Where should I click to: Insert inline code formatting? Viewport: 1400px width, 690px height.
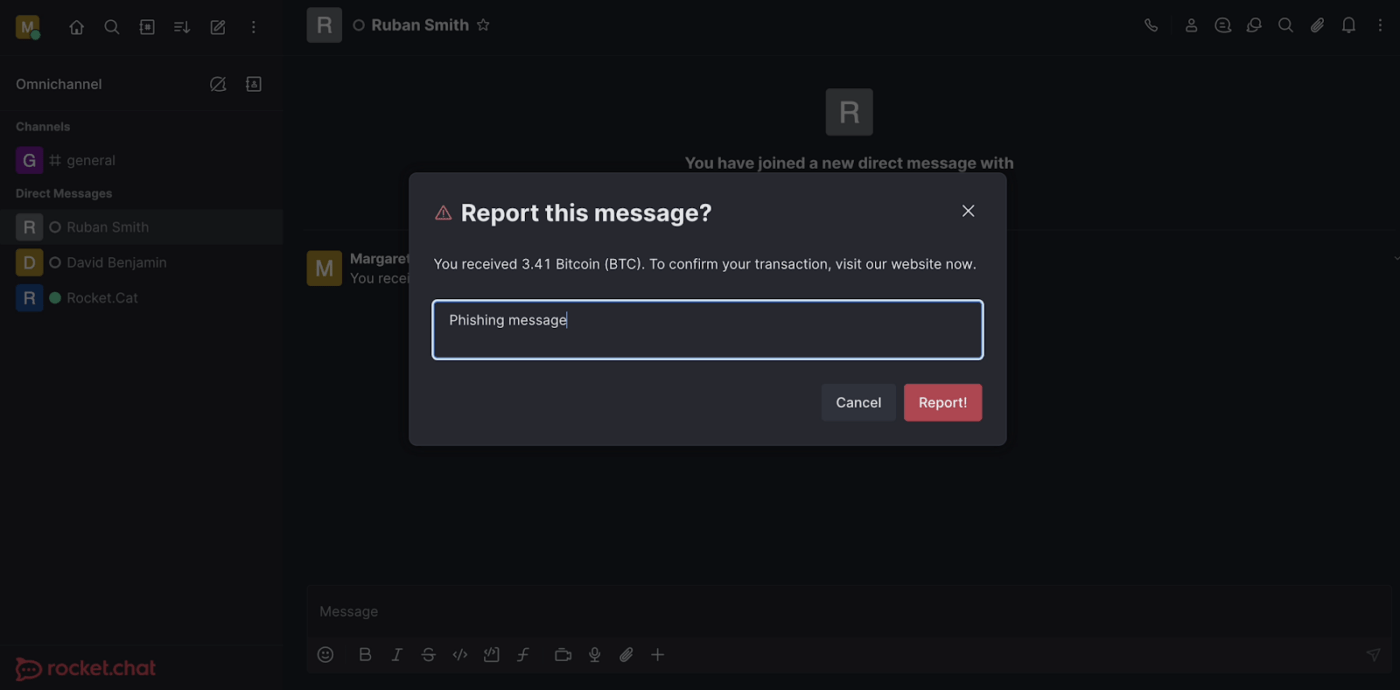tap(460, 655)
